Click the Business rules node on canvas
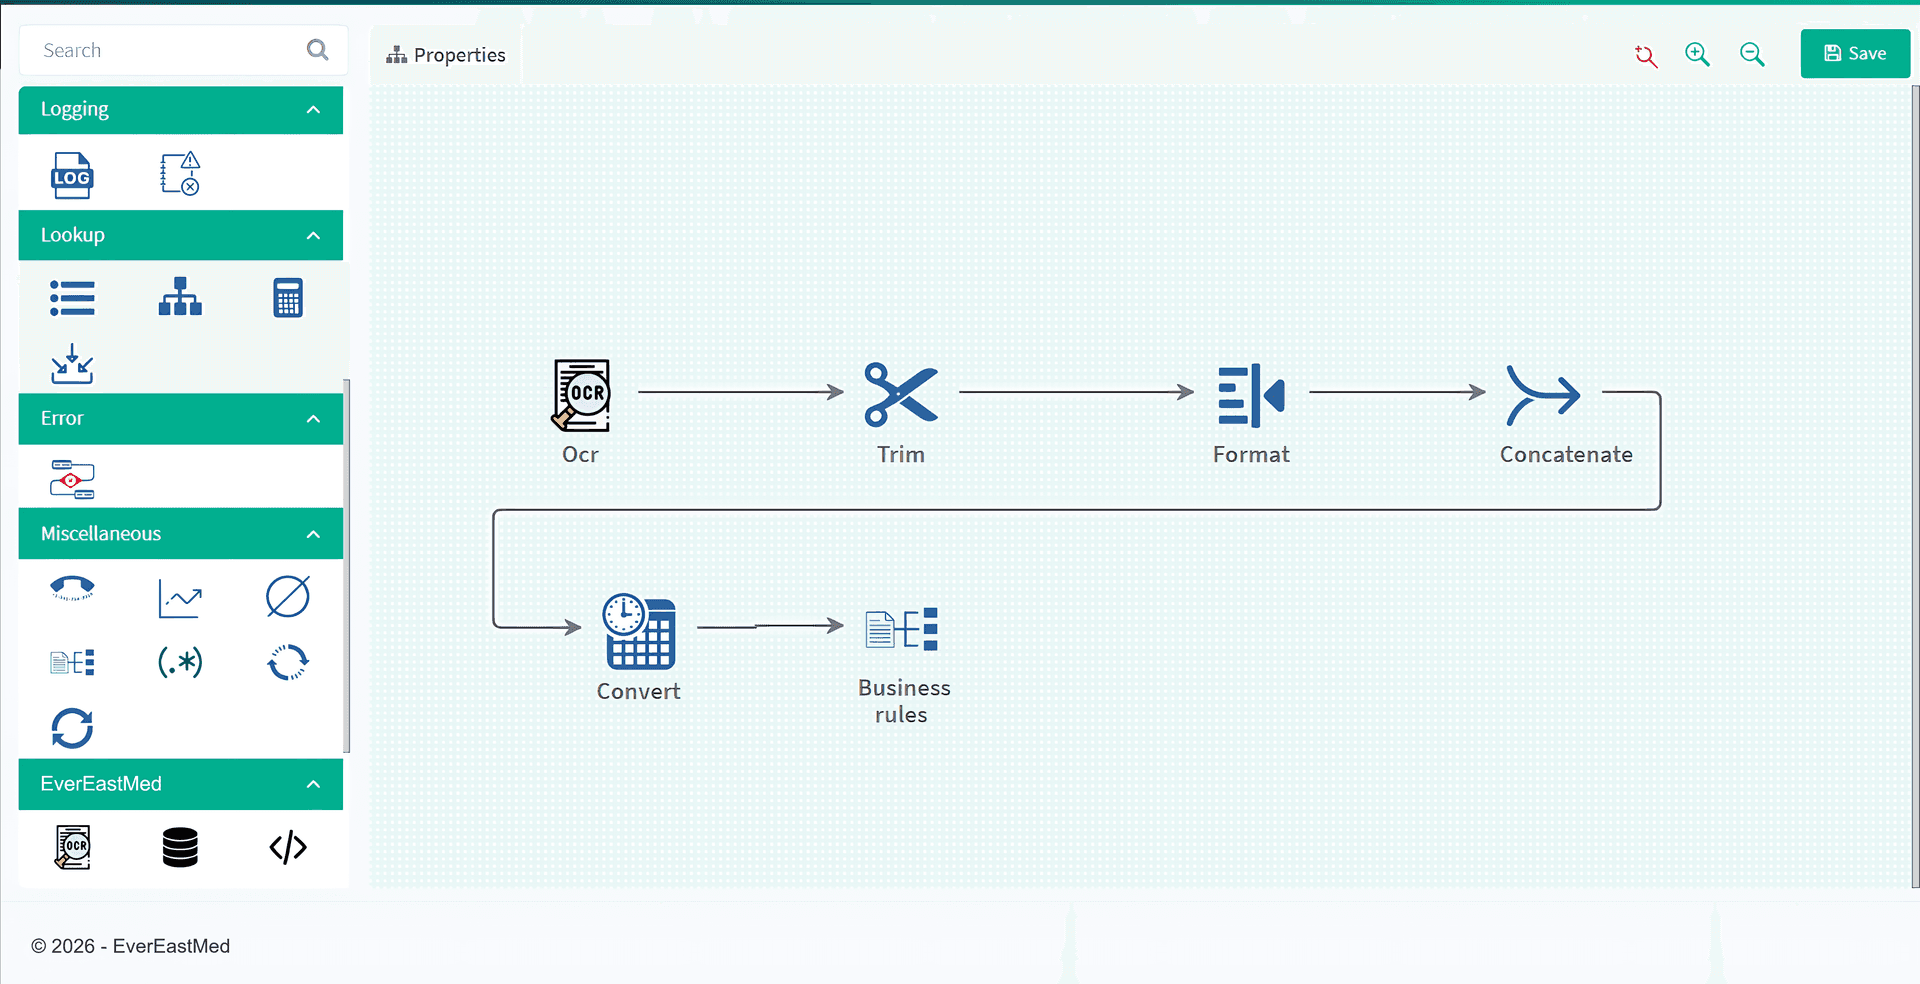The width and height of the screenshot is (1920, 984). pyautogui.click(x=902, y=630)
